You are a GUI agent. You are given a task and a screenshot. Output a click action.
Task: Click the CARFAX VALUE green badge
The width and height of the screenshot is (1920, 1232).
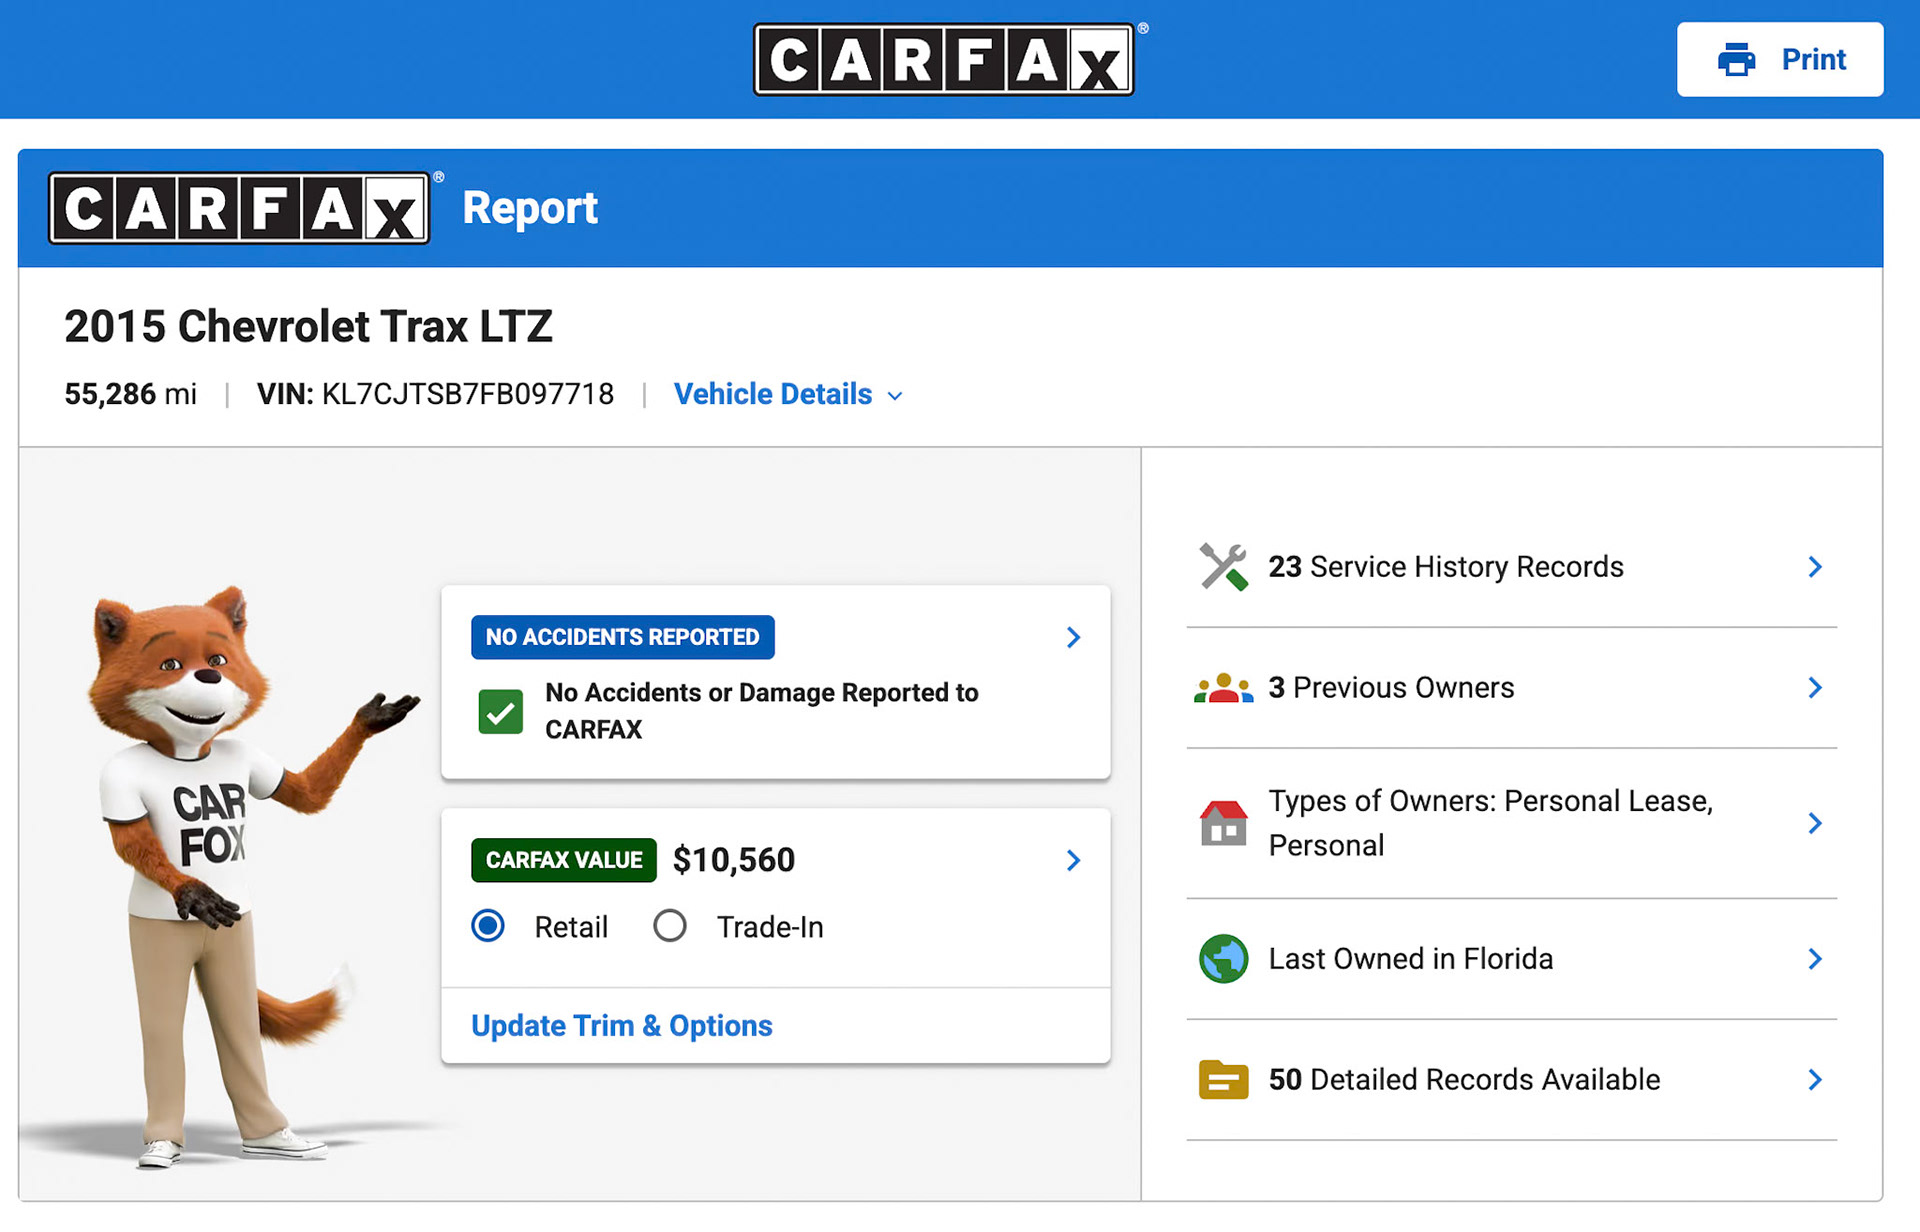[x=564, y=860]
